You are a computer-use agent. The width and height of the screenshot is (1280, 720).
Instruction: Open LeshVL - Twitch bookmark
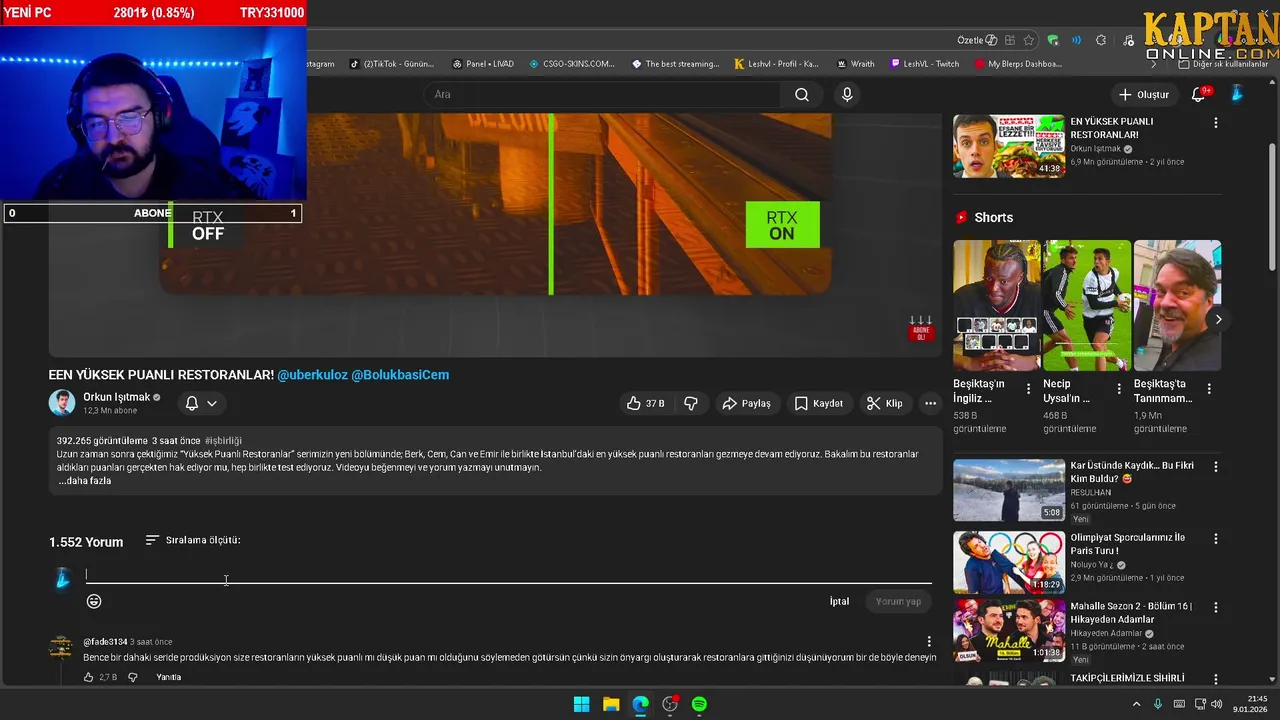[x=925, y=64]
